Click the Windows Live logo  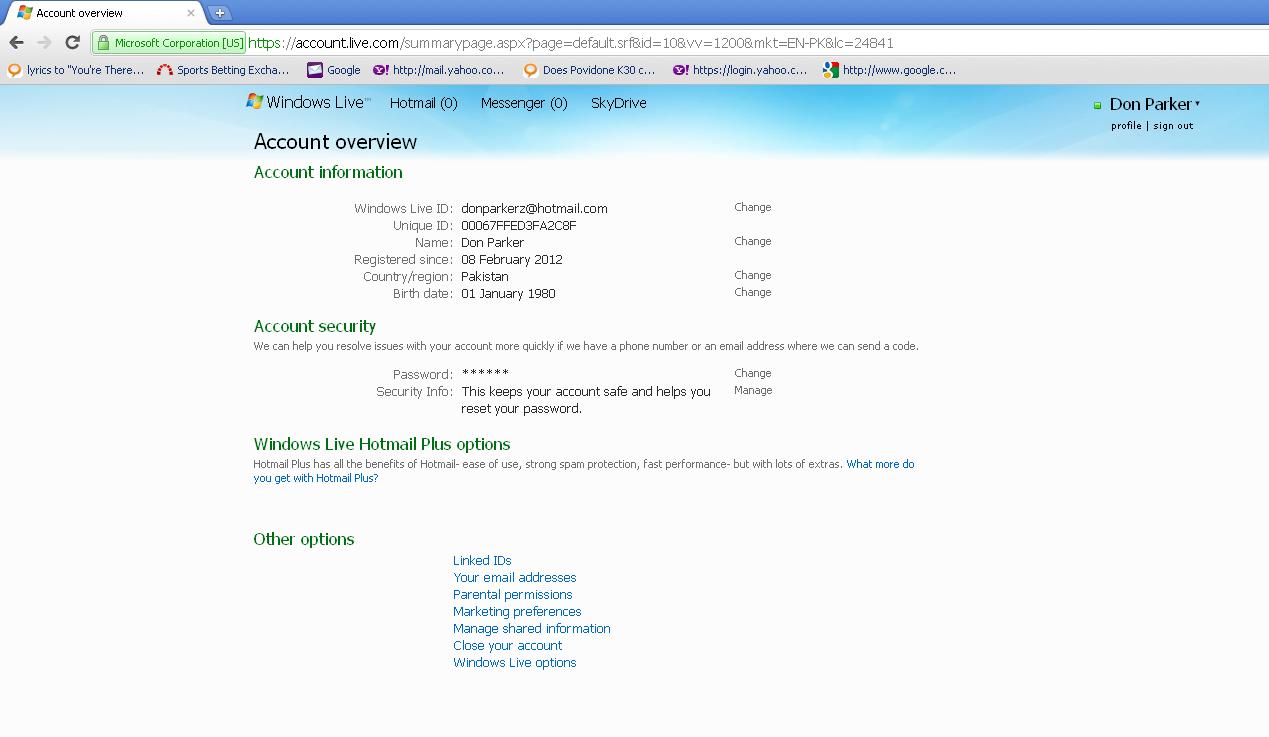[308, 102]
